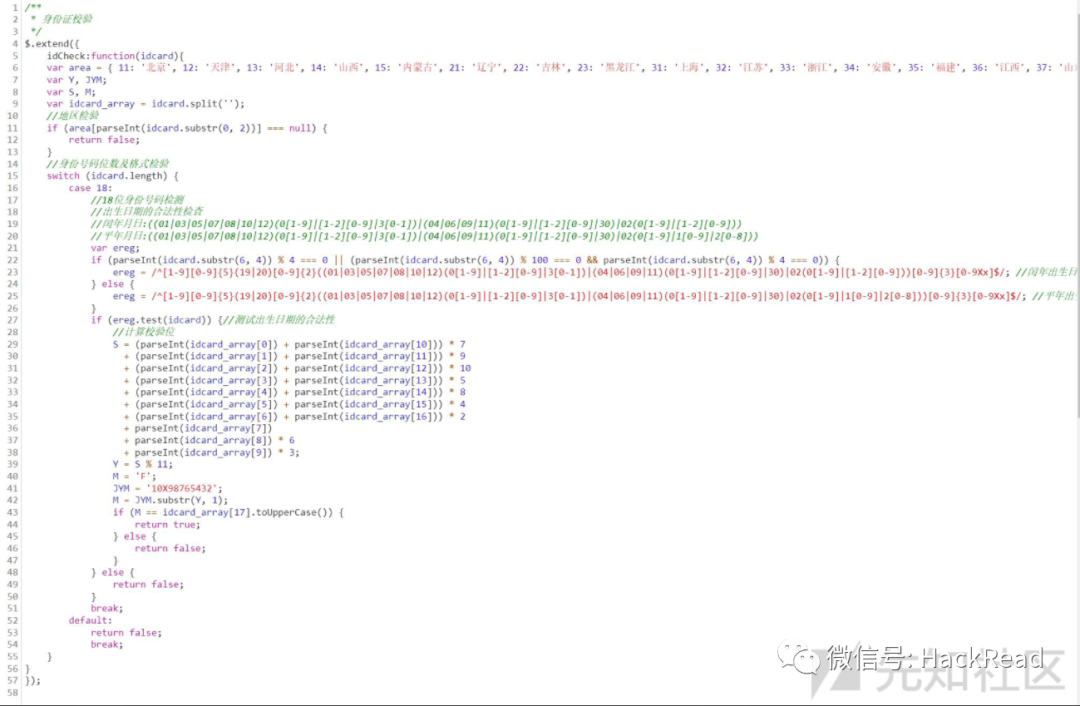Click the 'var ereg;' declaration
Viewport: 1080px width, 706px height.
coord(115,248)
